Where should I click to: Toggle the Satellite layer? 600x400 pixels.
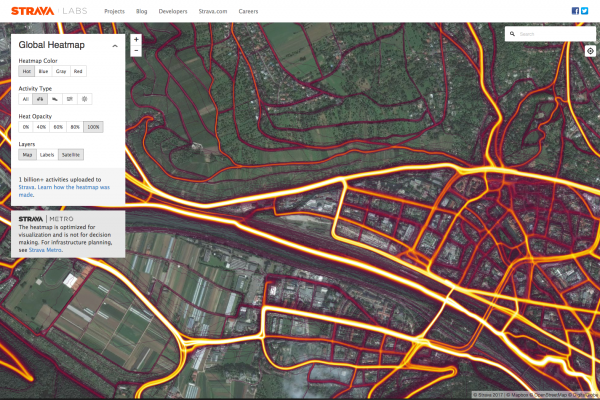pos(71,155)
